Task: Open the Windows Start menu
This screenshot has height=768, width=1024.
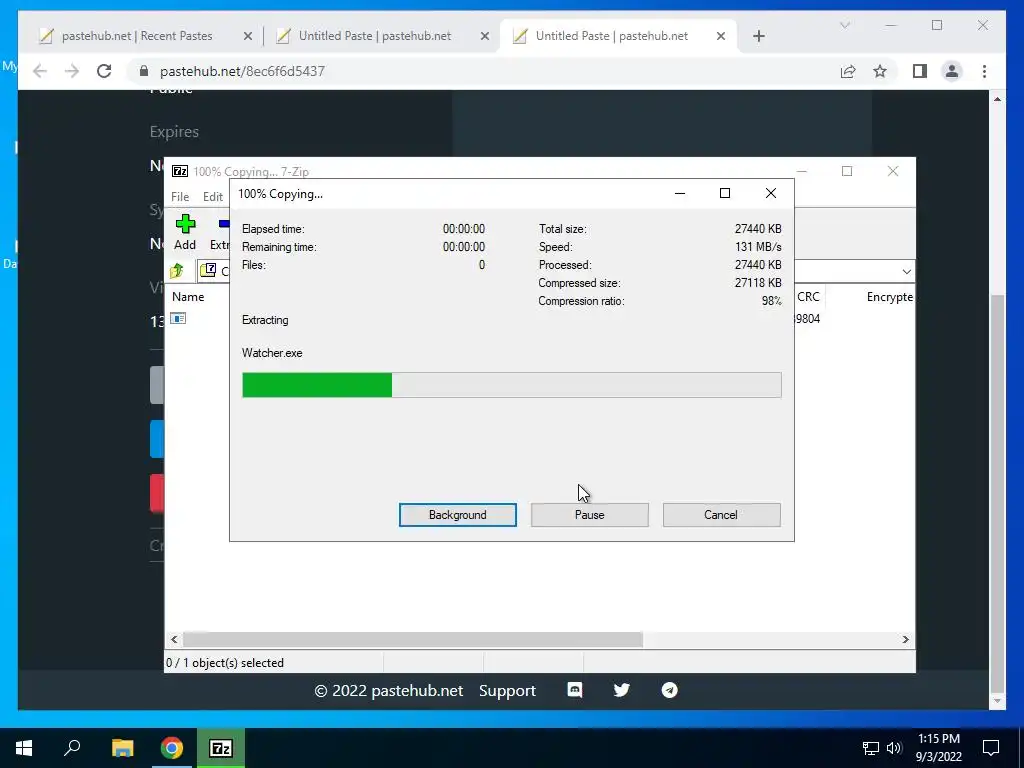Action: (x=24, y=748)
